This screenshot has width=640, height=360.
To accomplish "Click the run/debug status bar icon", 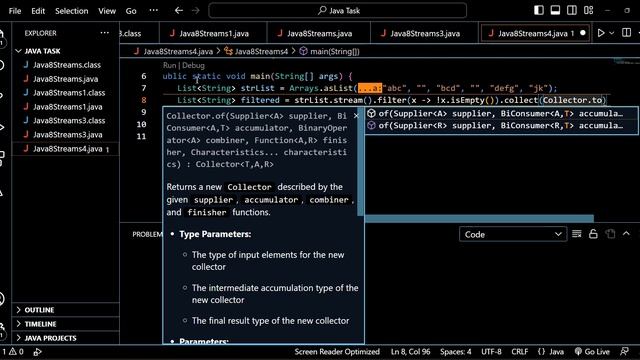I will tap(37, 351).
